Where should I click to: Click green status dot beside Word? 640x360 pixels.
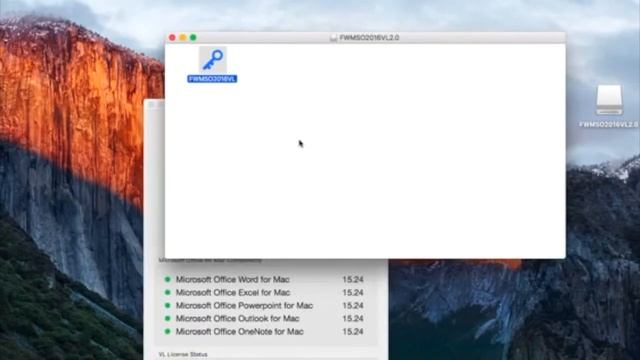click(x=167, y=280)
